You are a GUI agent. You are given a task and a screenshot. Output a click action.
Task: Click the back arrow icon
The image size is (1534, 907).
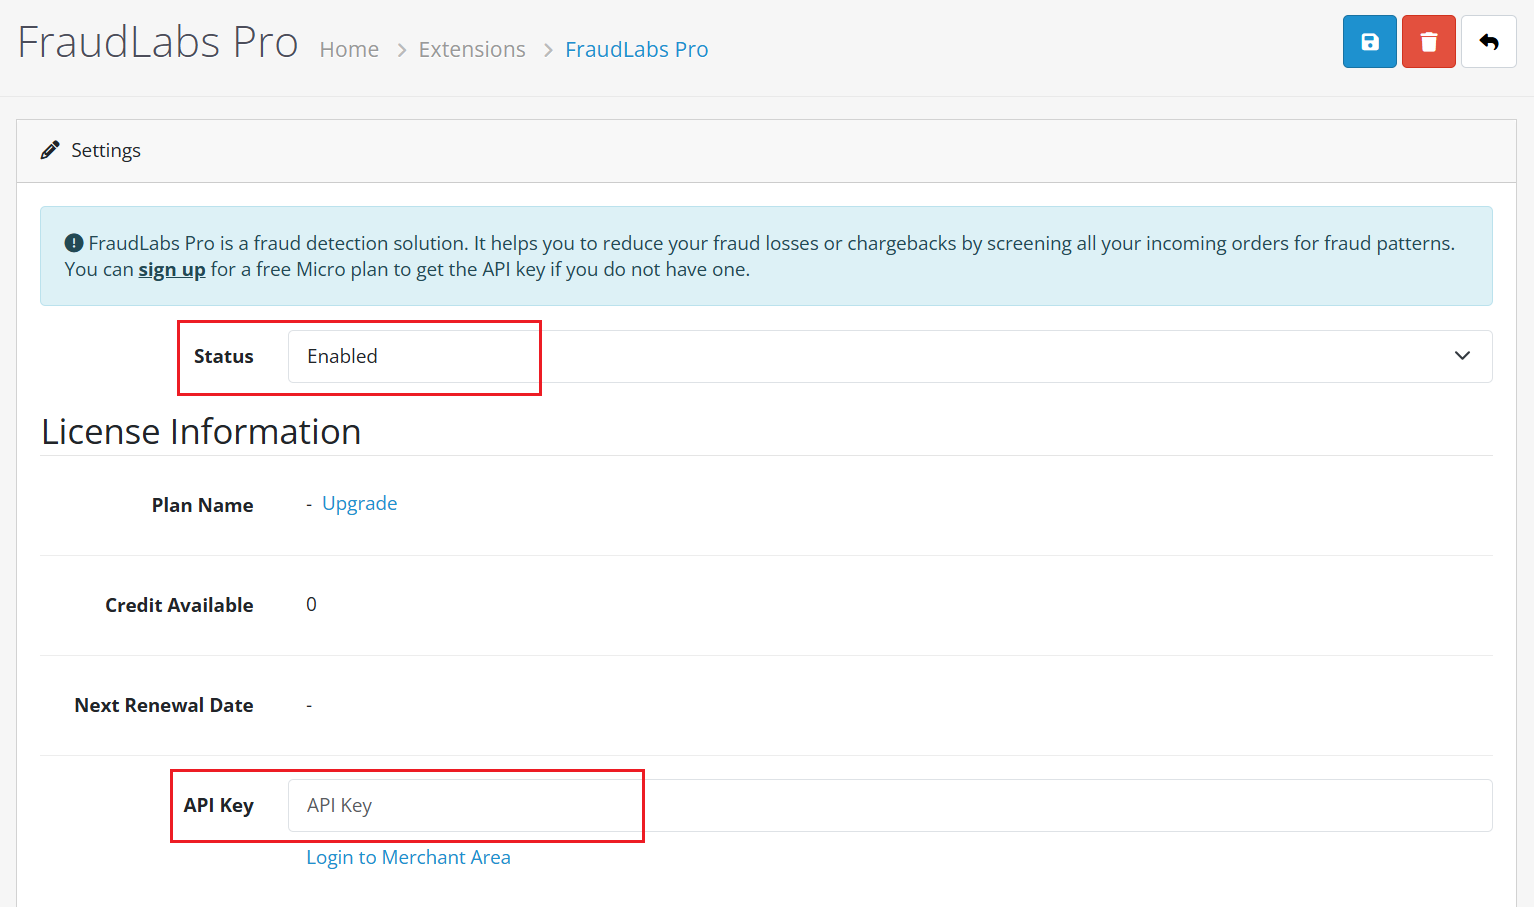click(1489, 41)
